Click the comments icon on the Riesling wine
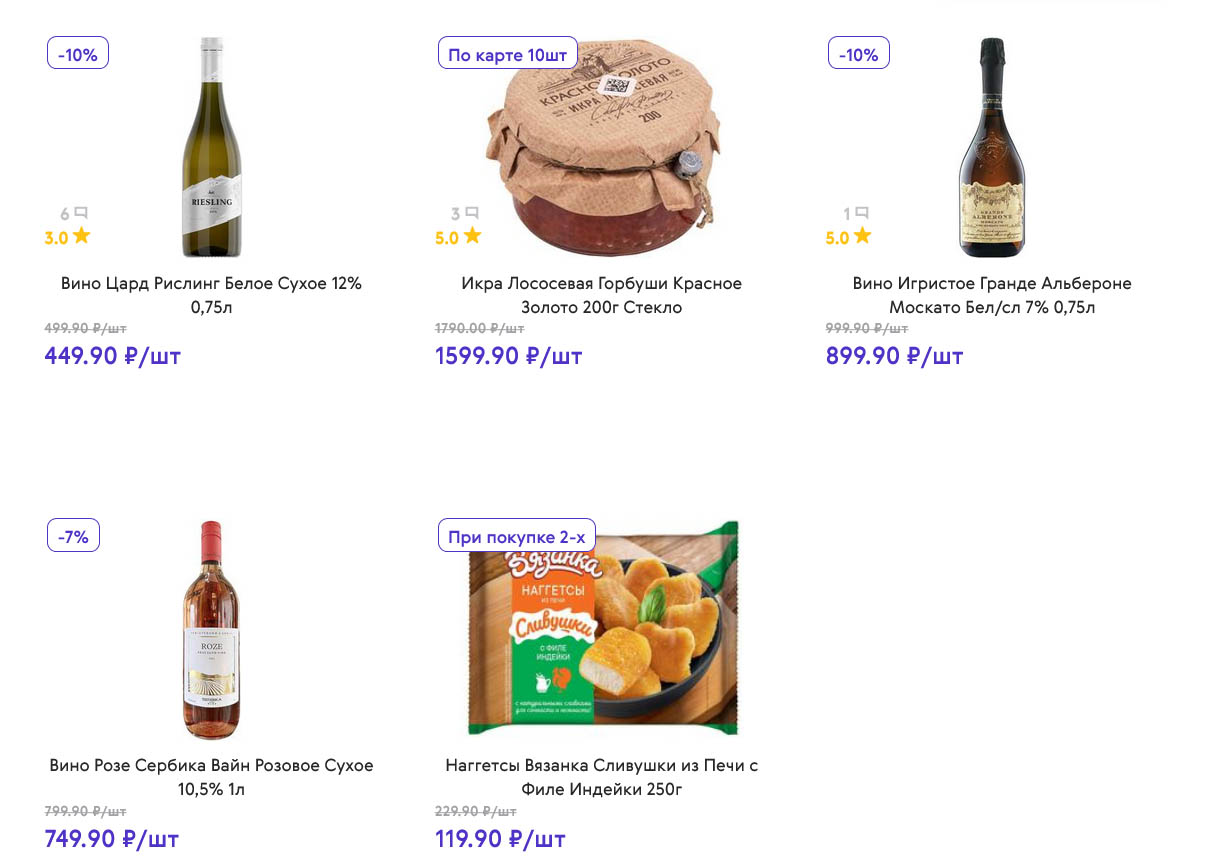This screenshot has height=865, width=1225. (81, 213)
